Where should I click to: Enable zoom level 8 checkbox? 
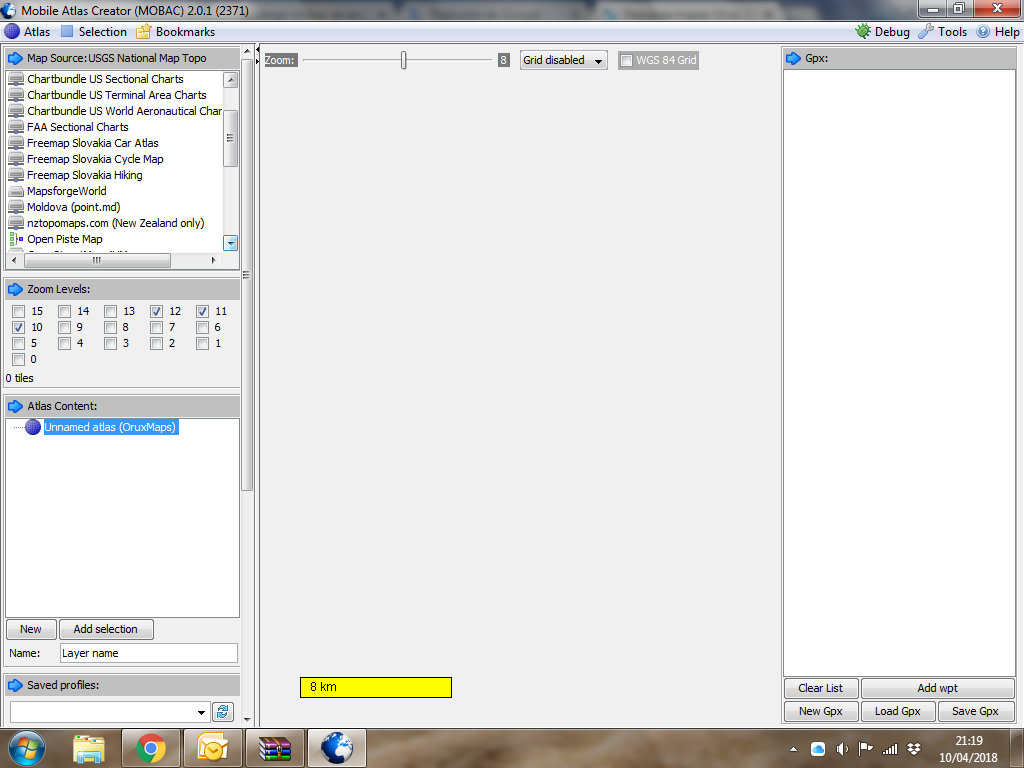[x=110, y=327]
